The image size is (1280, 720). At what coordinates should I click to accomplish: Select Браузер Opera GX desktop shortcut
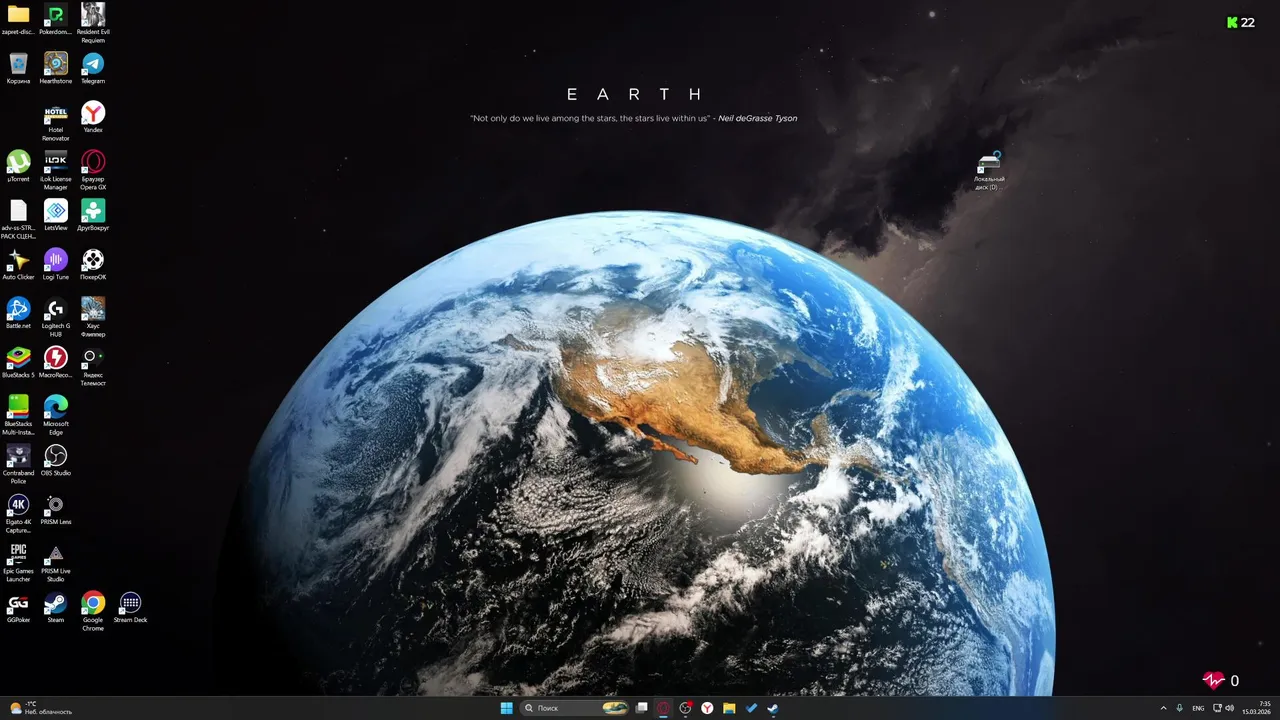pos(93,170)
